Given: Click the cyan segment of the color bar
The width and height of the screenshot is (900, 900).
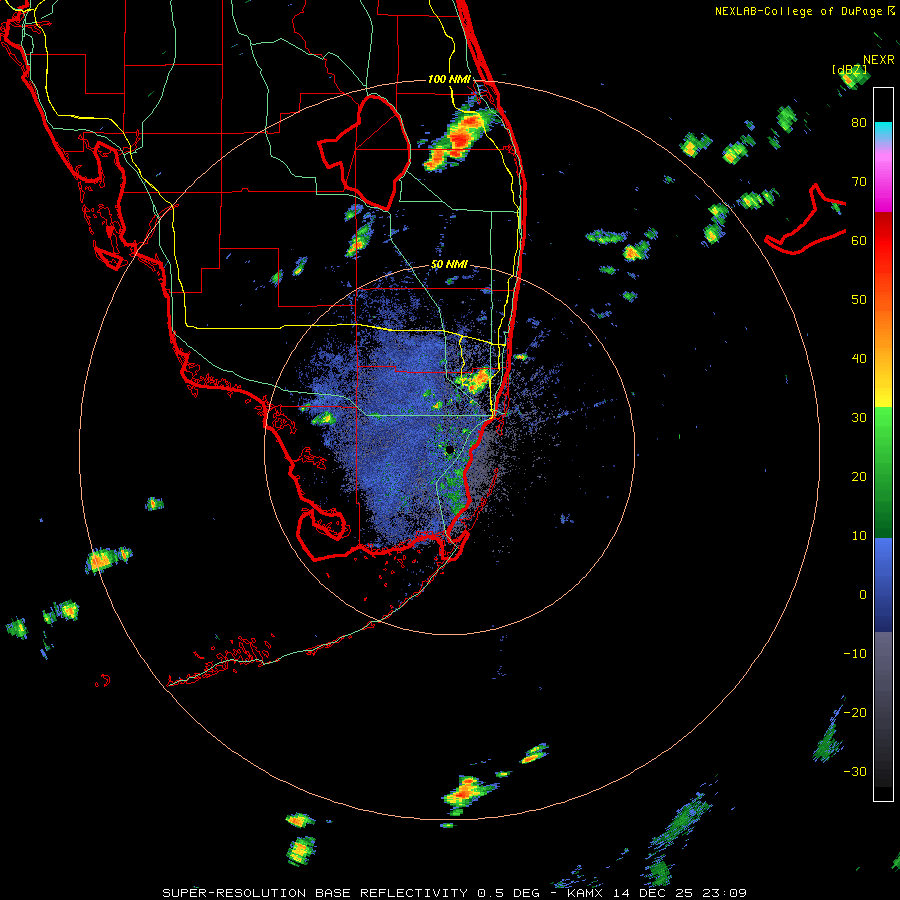Looking at the screenshot, I should (x=883, y=132).
